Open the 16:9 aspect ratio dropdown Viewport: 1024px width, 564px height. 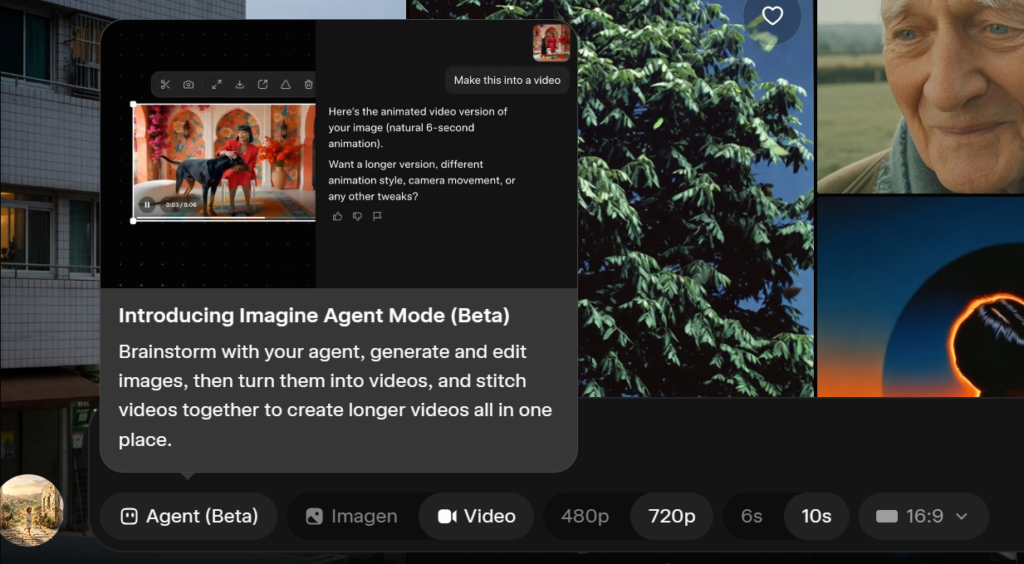point(923,516)
